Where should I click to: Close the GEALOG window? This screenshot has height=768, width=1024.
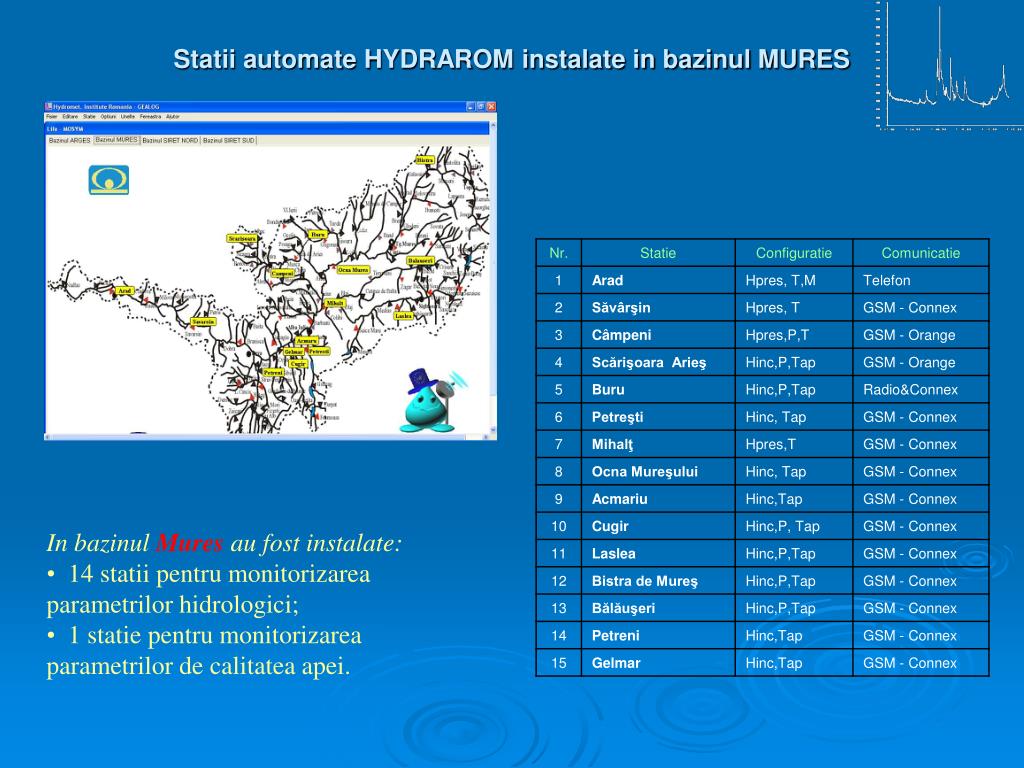[491, 106]
